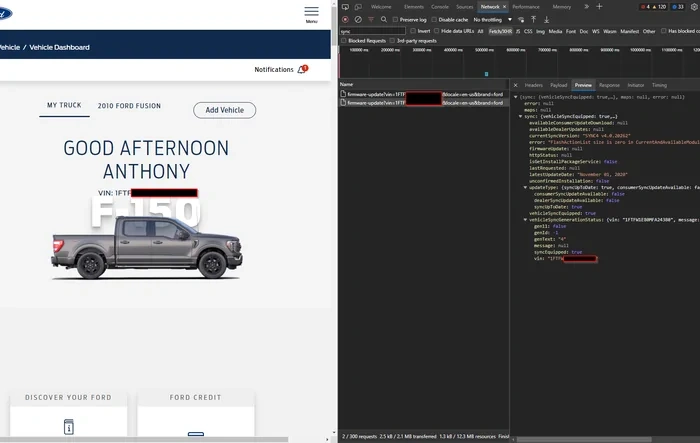Open the hamburger Menu icon
Viewport: 700px width, 443px height.
(x=311, y=12)
